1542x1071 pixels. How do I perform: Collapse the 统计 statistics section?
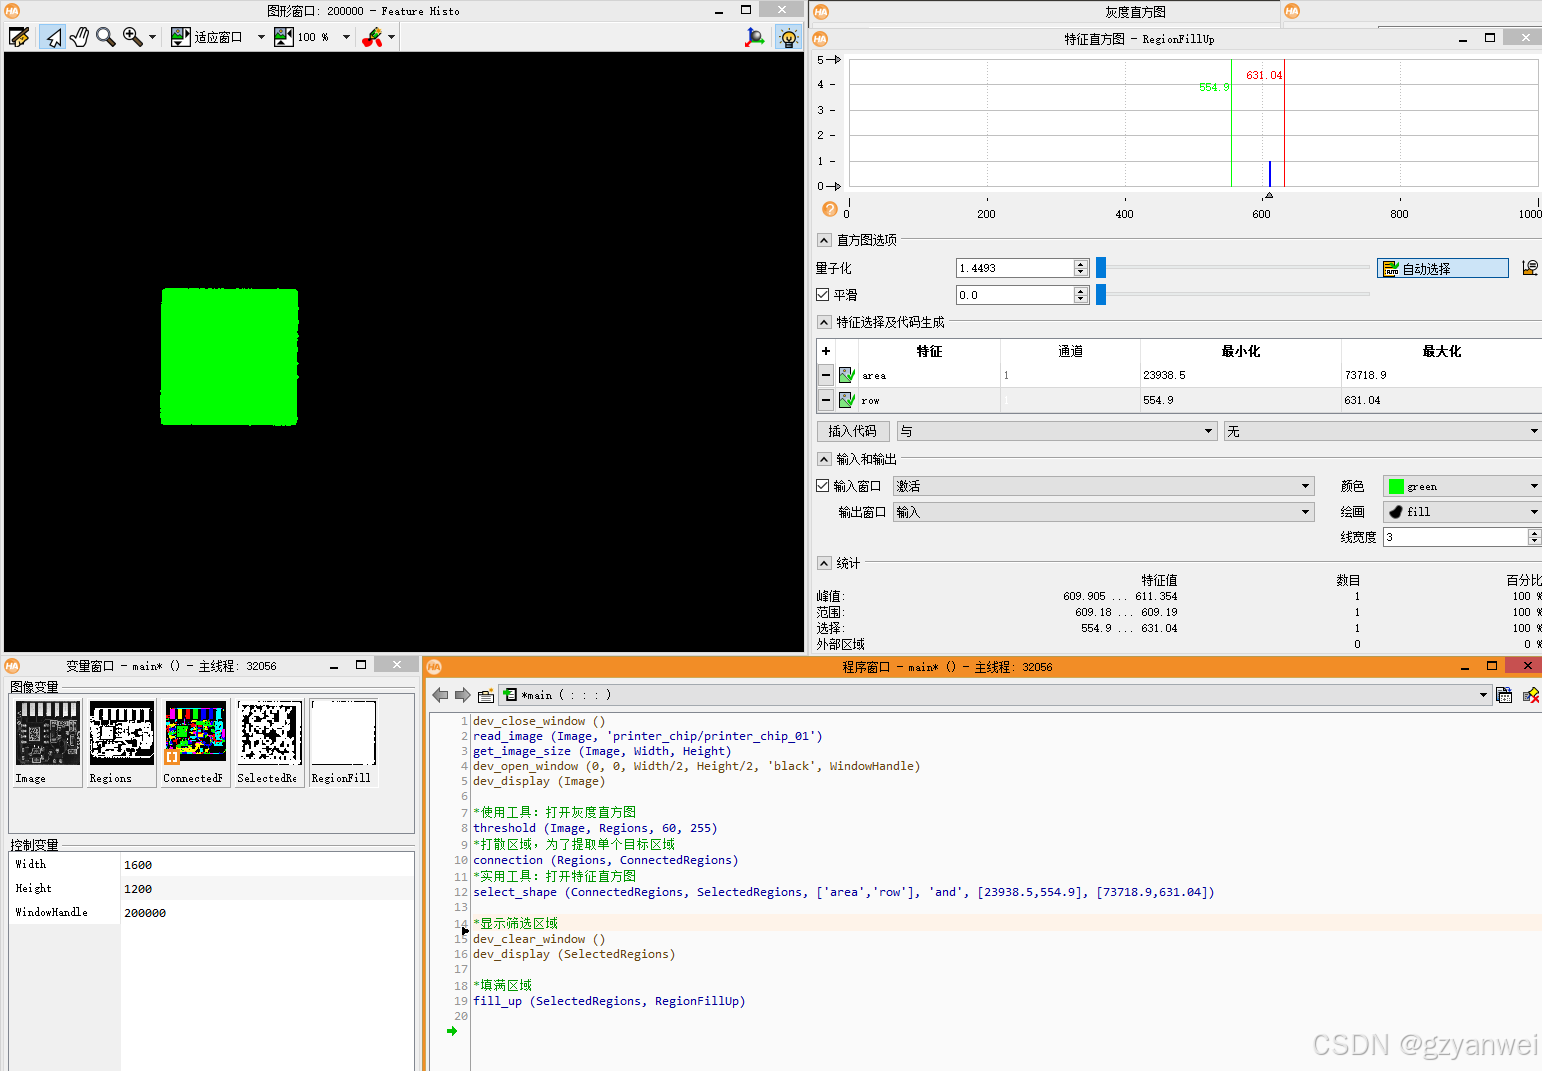[x=824, y=563]
